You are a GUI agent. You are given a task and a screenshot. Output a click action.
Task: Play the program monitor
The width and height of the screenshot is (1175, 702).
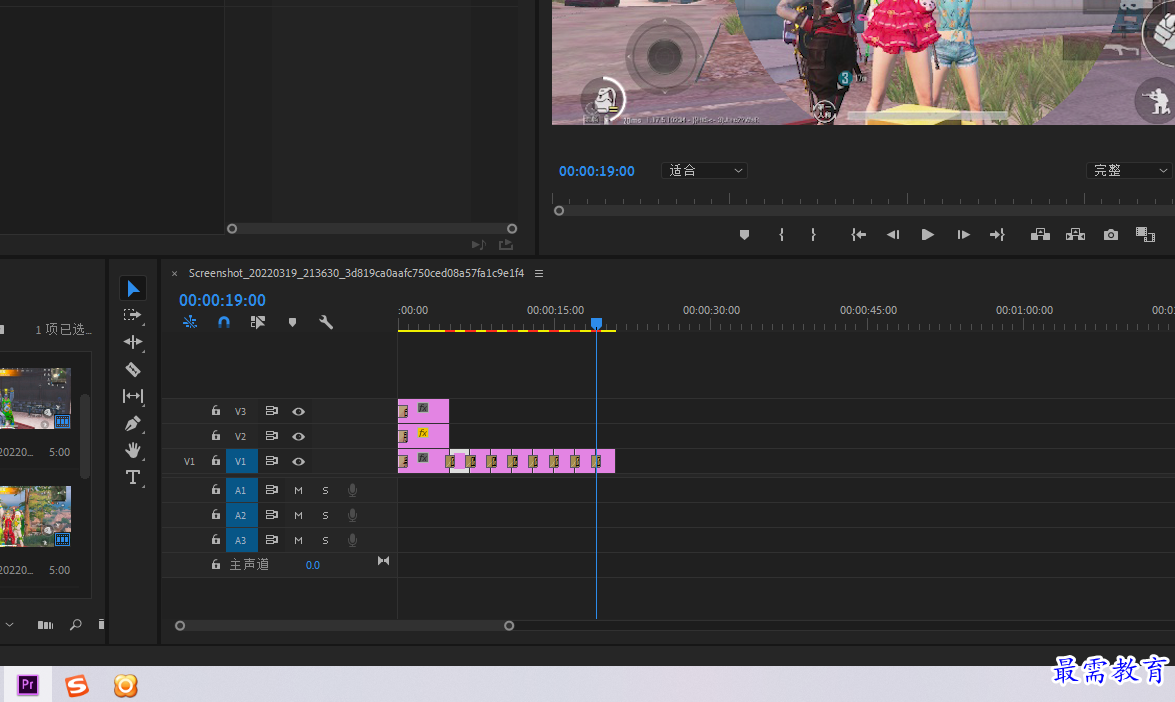pyautogui.click(x=928, y=235)
